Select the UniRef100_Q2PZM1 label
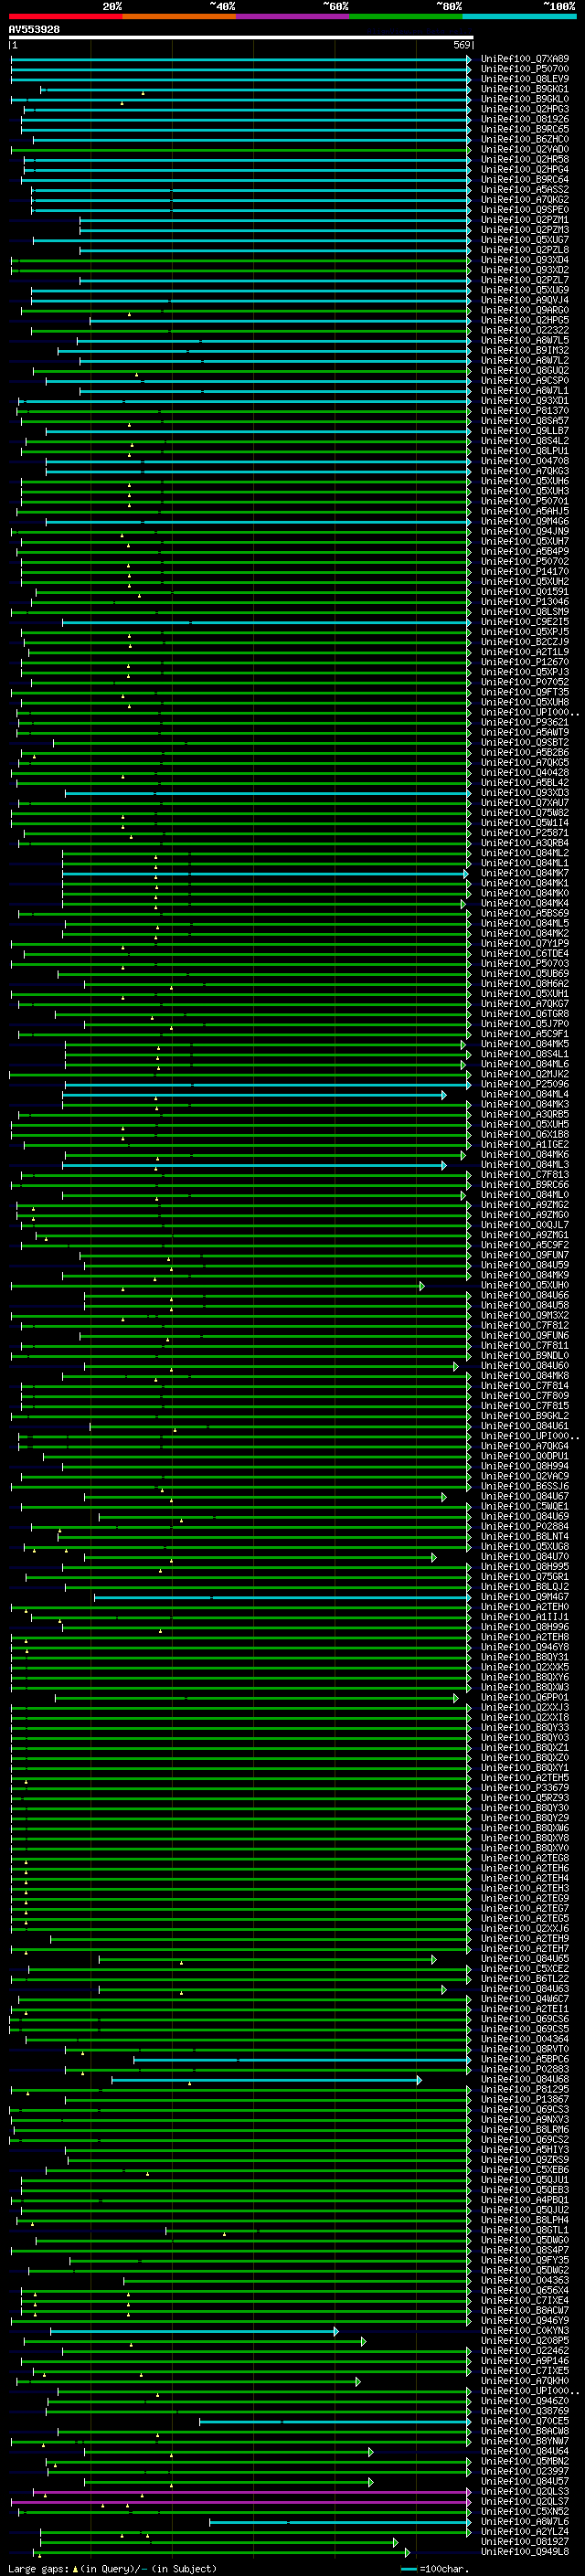Screen dimensions: 585x2576 (x=525, y=220)
